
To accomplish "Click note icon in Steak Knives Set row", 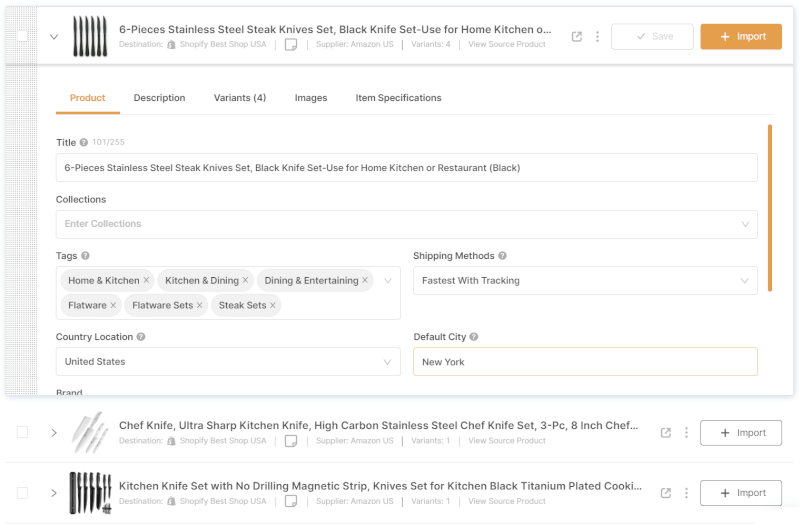I will tap(291, 45).
